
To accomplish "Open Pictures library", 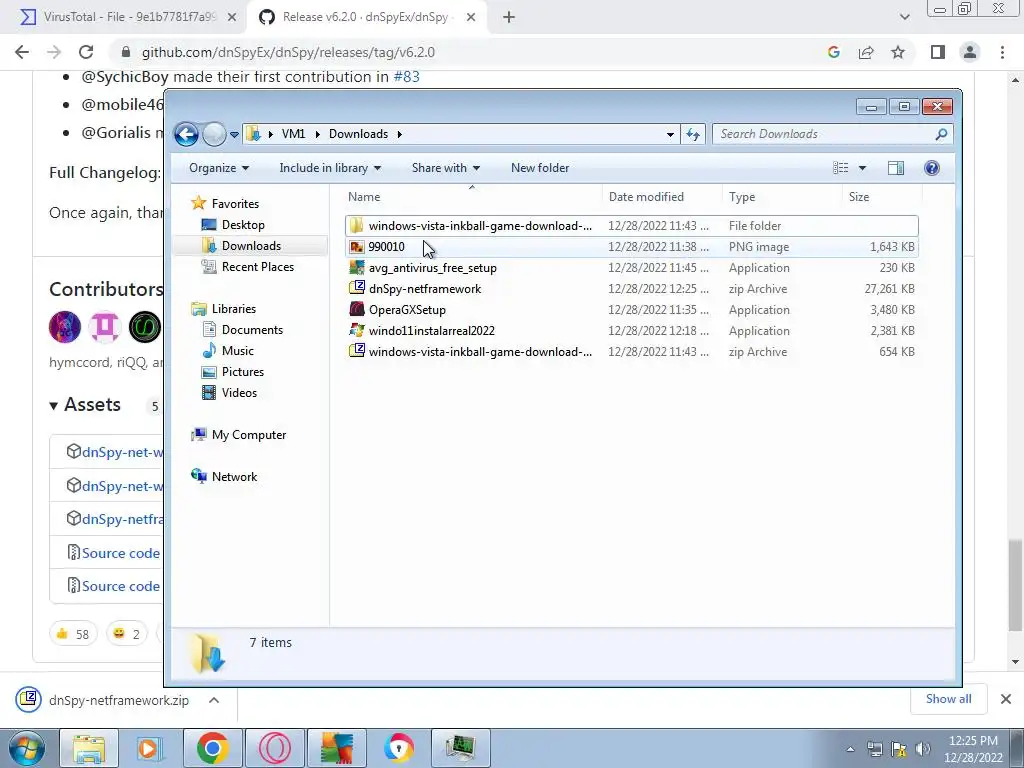I will [x=243, y=372].
